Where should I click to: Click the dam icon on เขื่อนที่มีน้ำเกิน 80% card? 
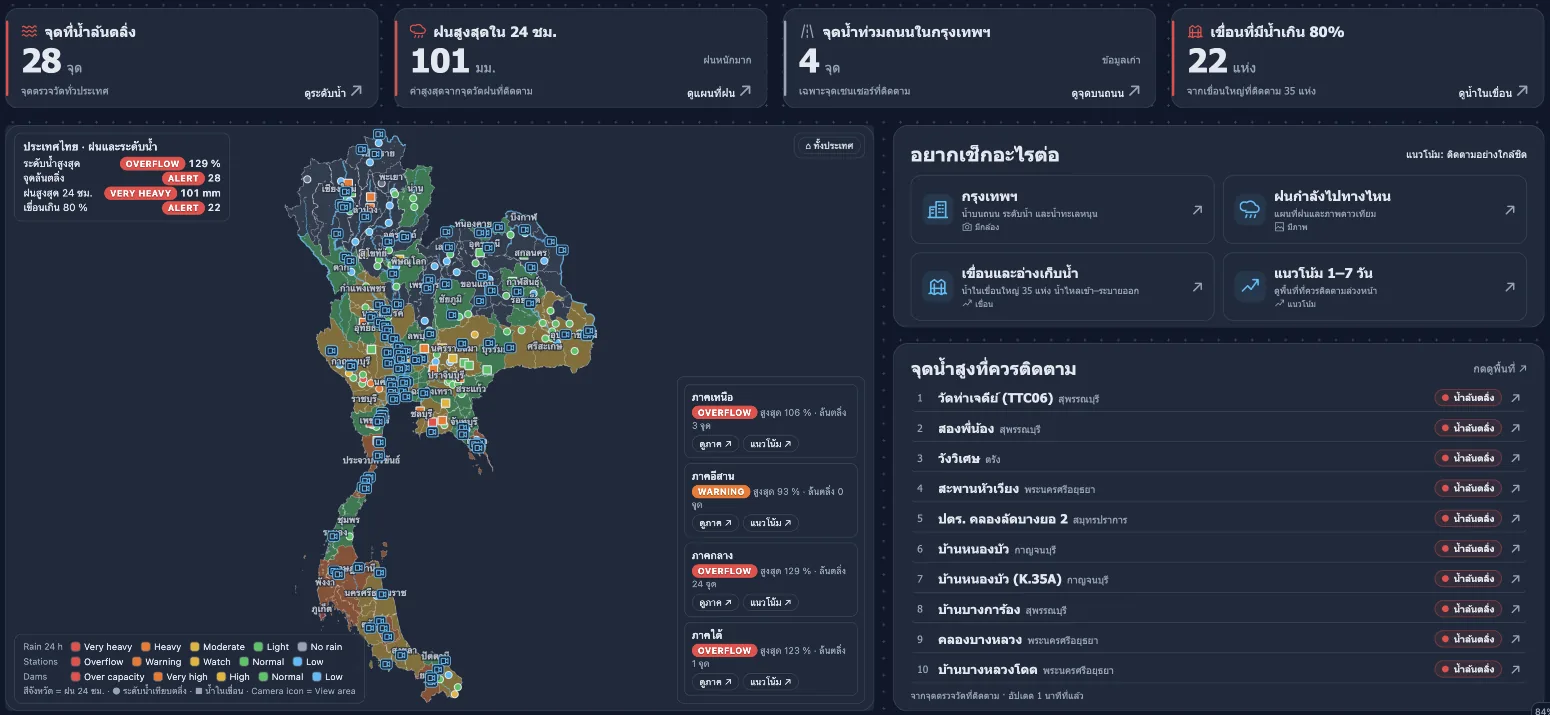(x=1195, y=32)
